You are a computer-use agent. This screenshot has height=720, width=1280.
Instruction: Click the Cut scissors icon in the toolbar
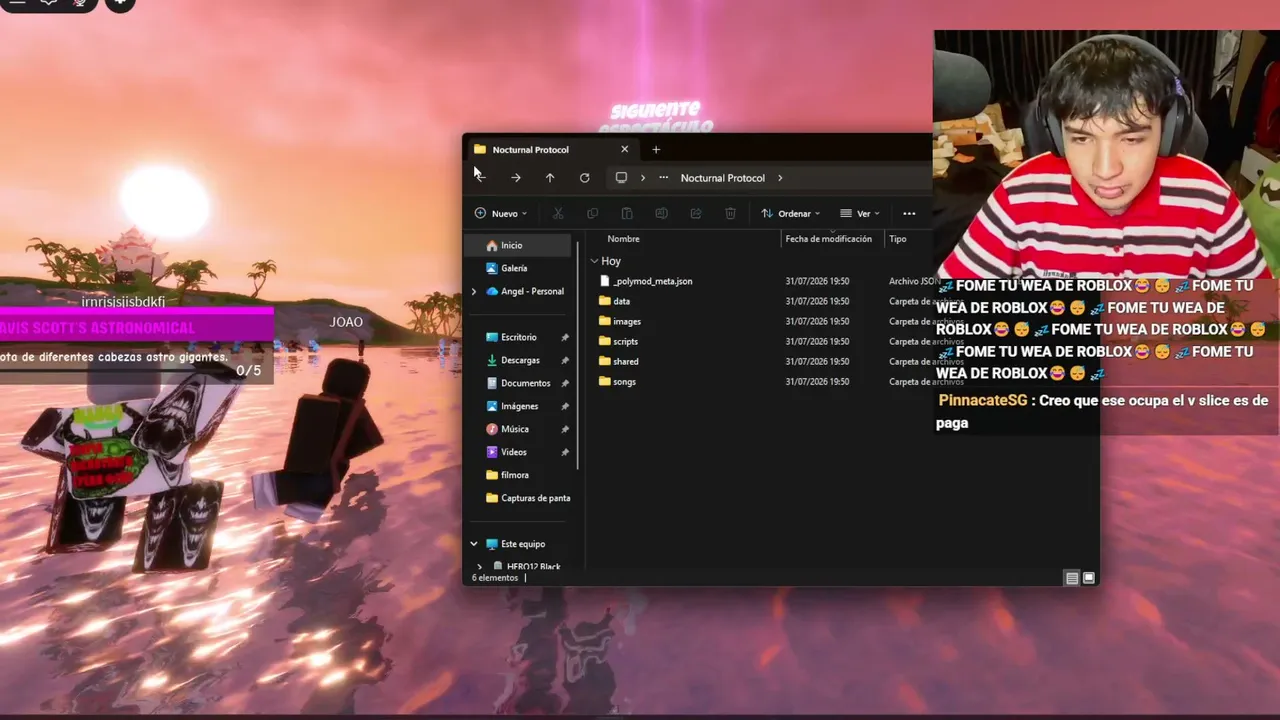tap(558, 213)
